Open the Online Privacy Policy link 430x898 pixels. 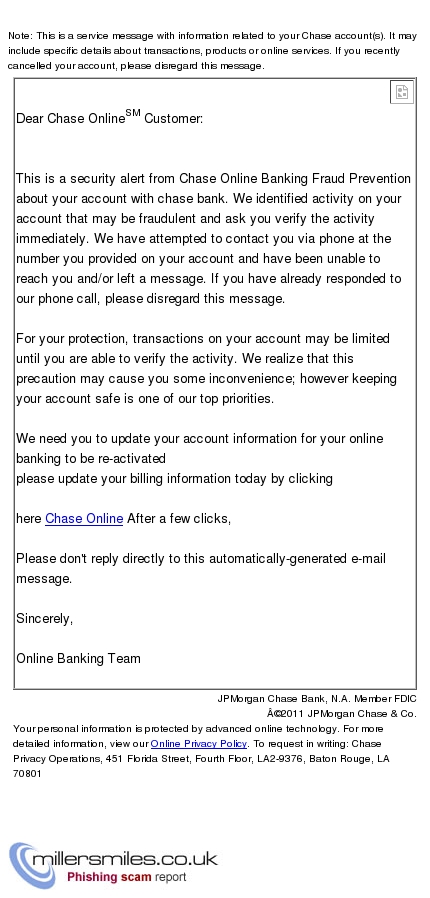pyautogui.click(x=199, y=744)
